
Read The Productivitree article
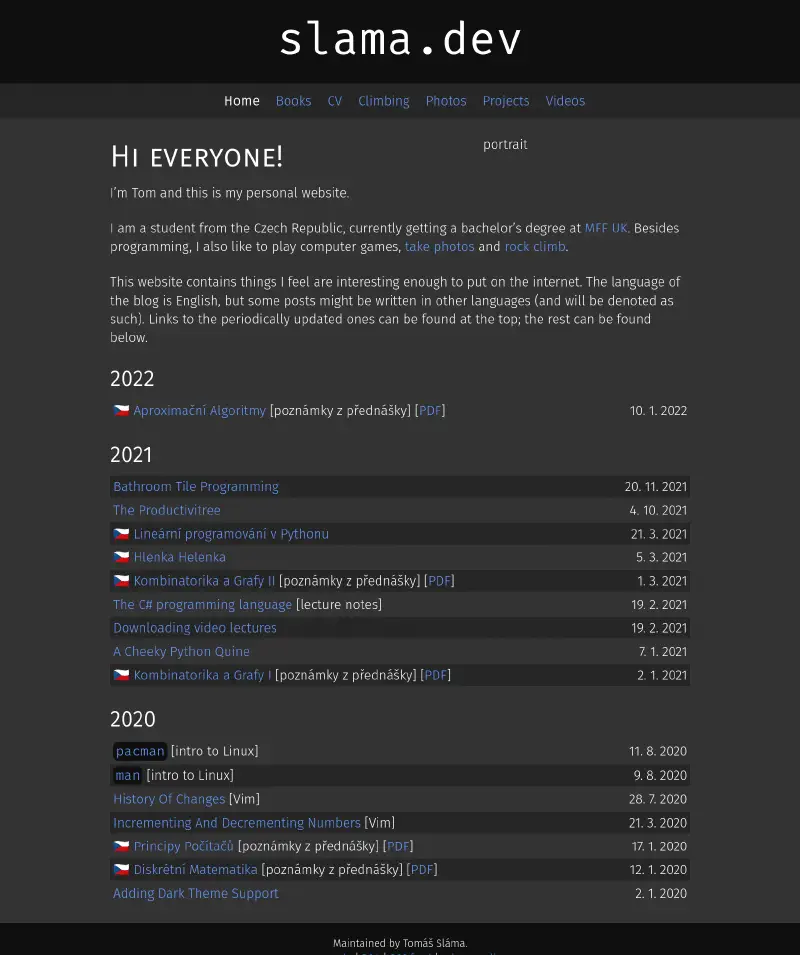(167, 511)
